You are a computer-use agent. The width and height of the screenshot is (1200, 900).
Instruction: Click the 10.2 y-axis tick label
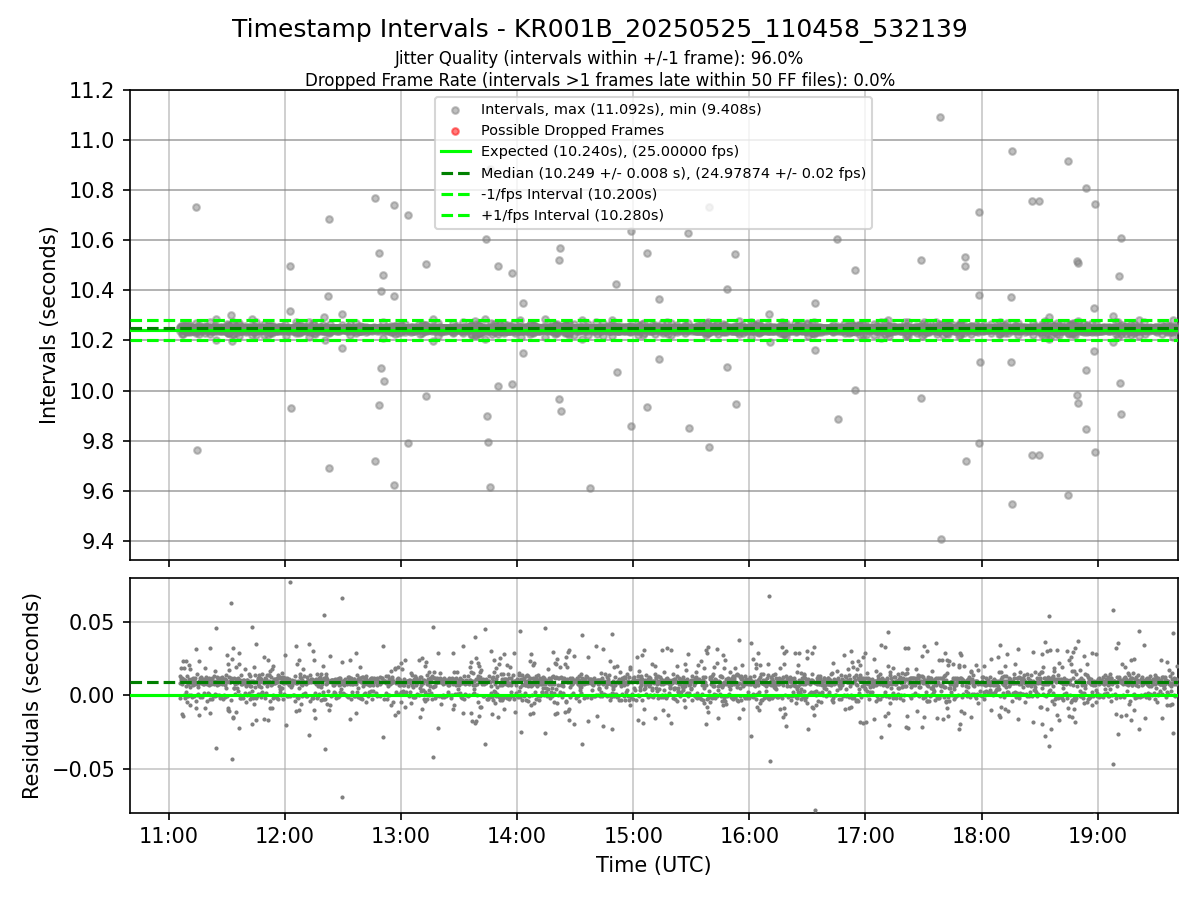95,341
